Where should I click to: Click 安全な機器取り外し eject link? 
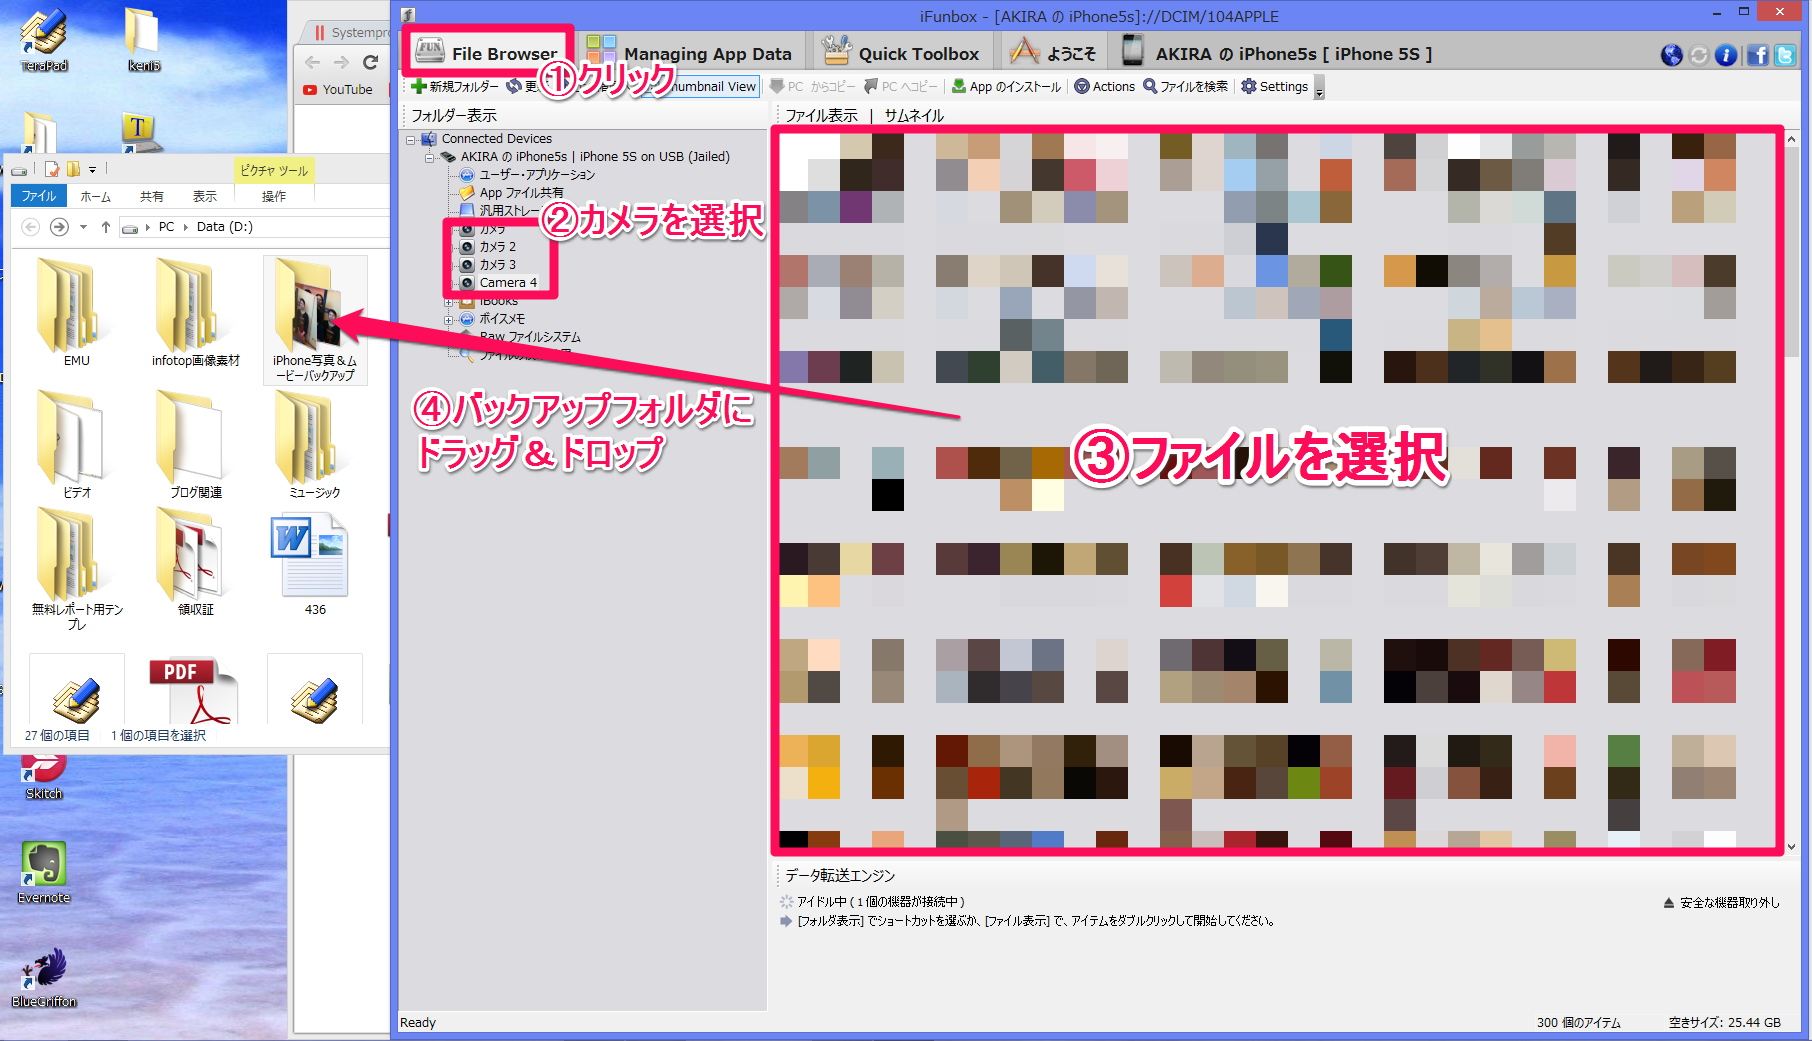click(x=1721, y=903)
